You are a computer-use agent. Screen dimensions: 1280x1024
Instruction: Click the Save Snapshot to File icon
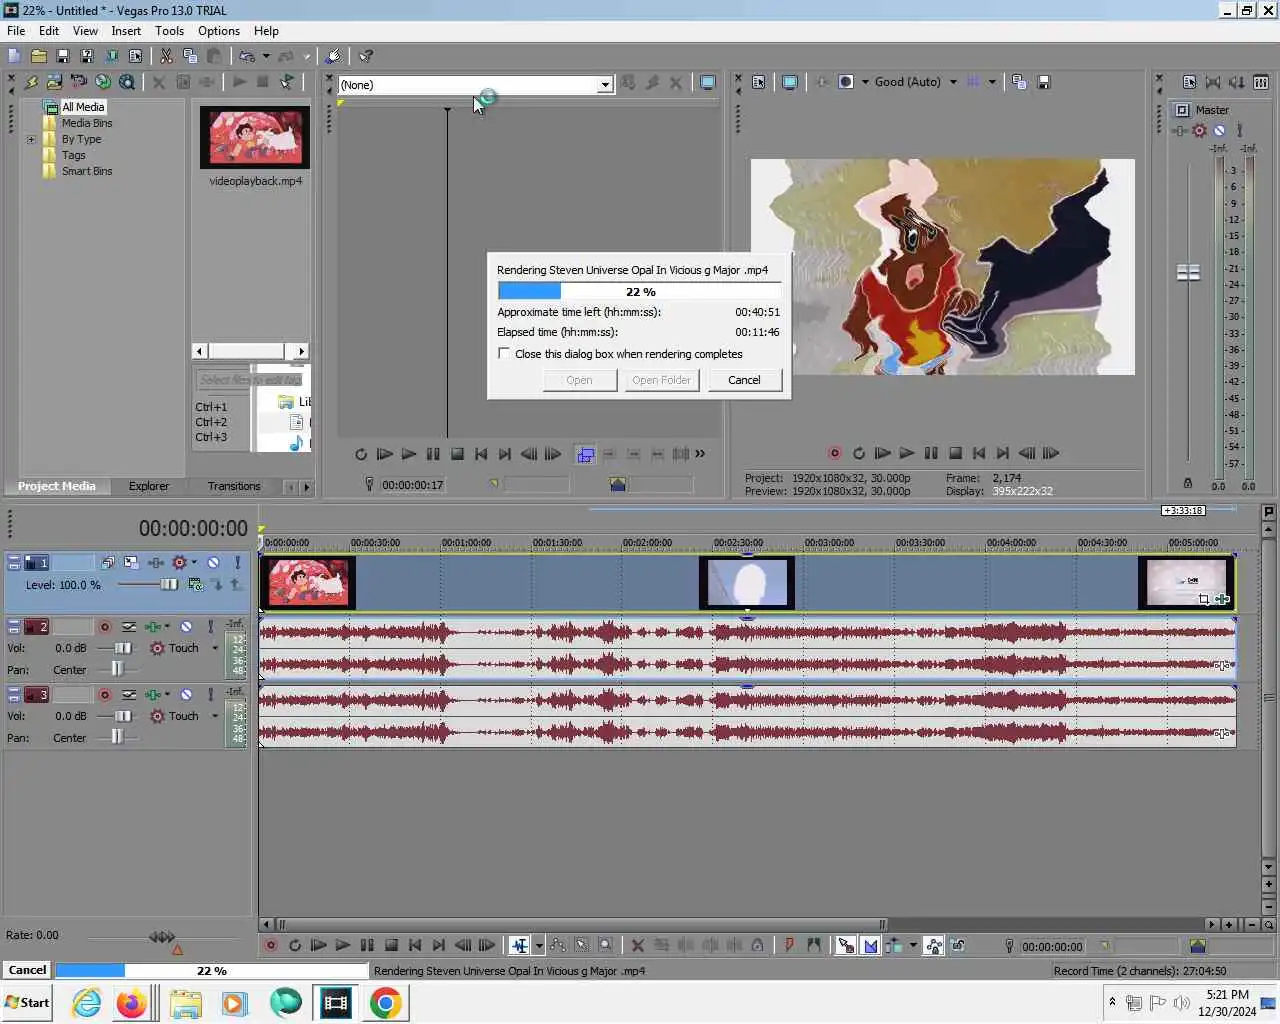click(x=1043, y=82)
